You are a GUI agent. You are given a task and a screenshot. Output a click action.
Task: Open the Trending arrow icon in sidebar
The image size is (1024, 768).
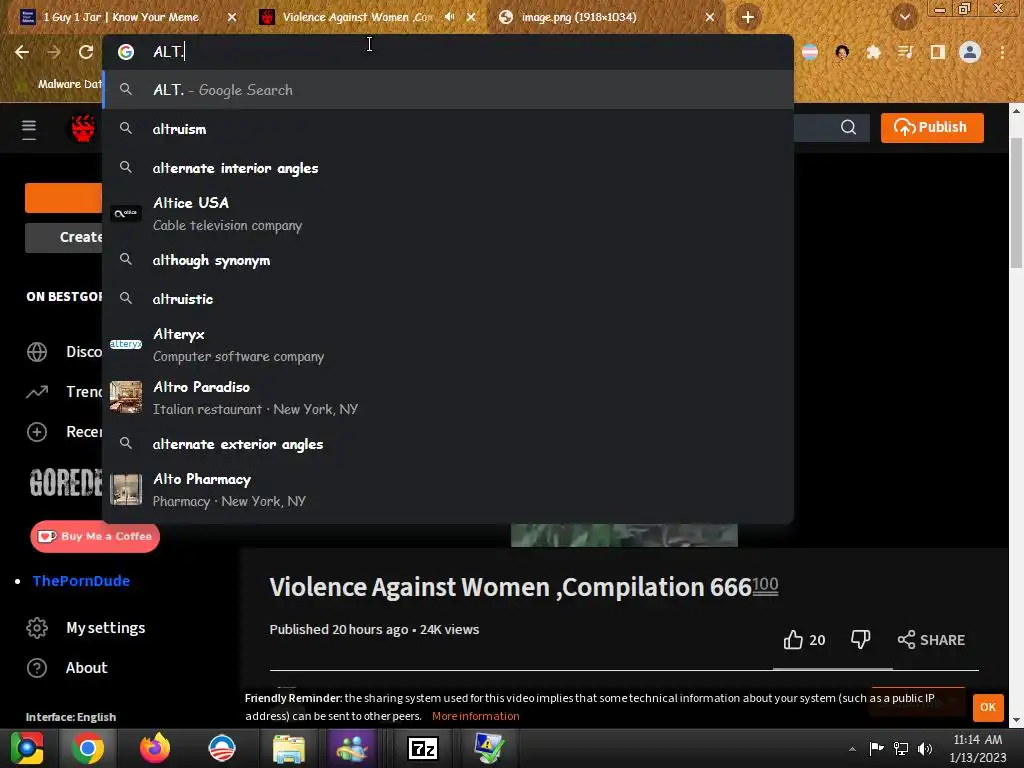point(37,392)
